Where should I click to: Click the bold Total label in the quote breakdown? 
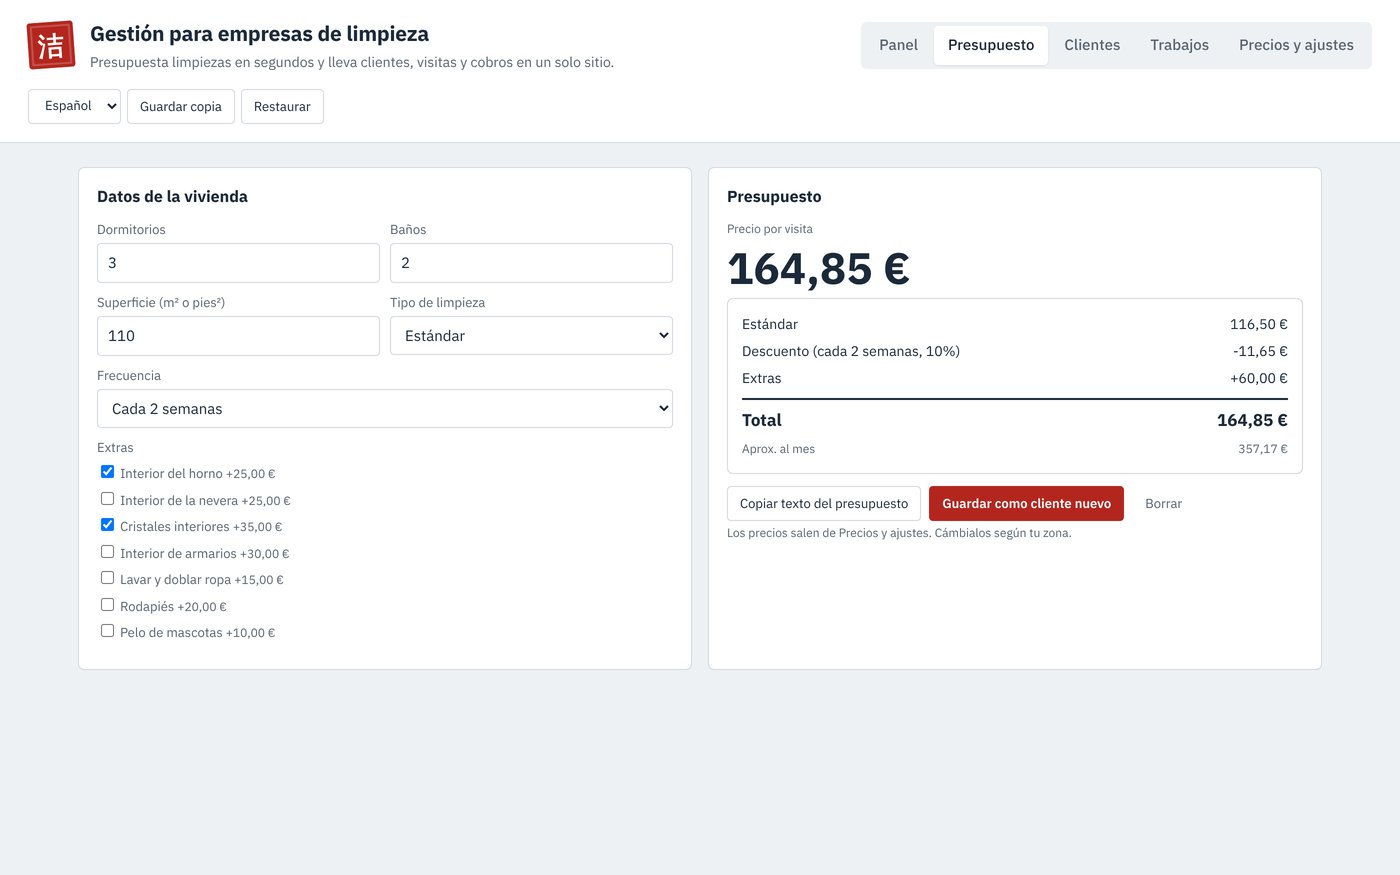762,420
